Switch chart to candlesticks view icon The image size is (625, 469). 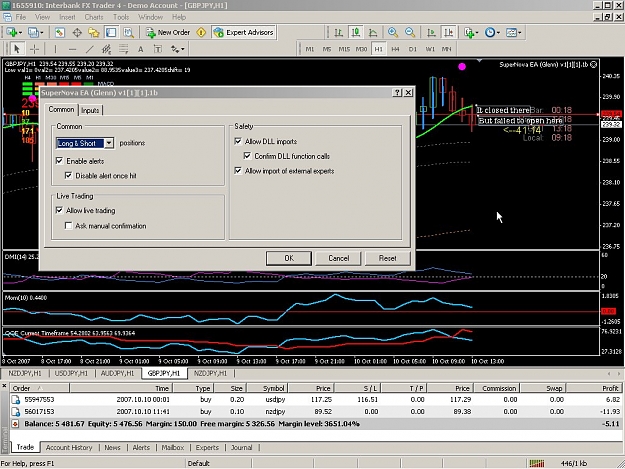tap(356, 33)
